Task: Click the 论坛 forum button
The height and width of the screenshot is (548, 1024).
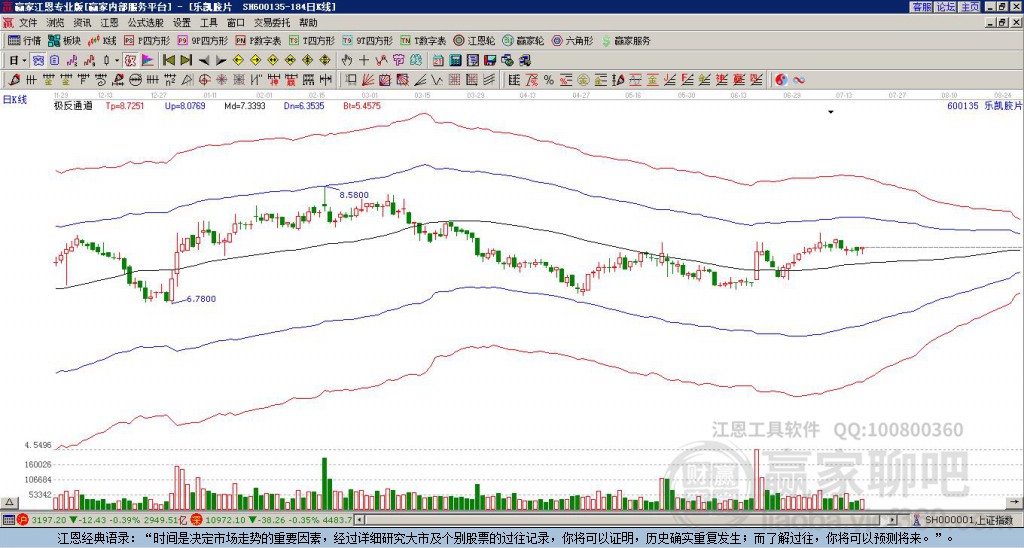Action: [946, 7]
